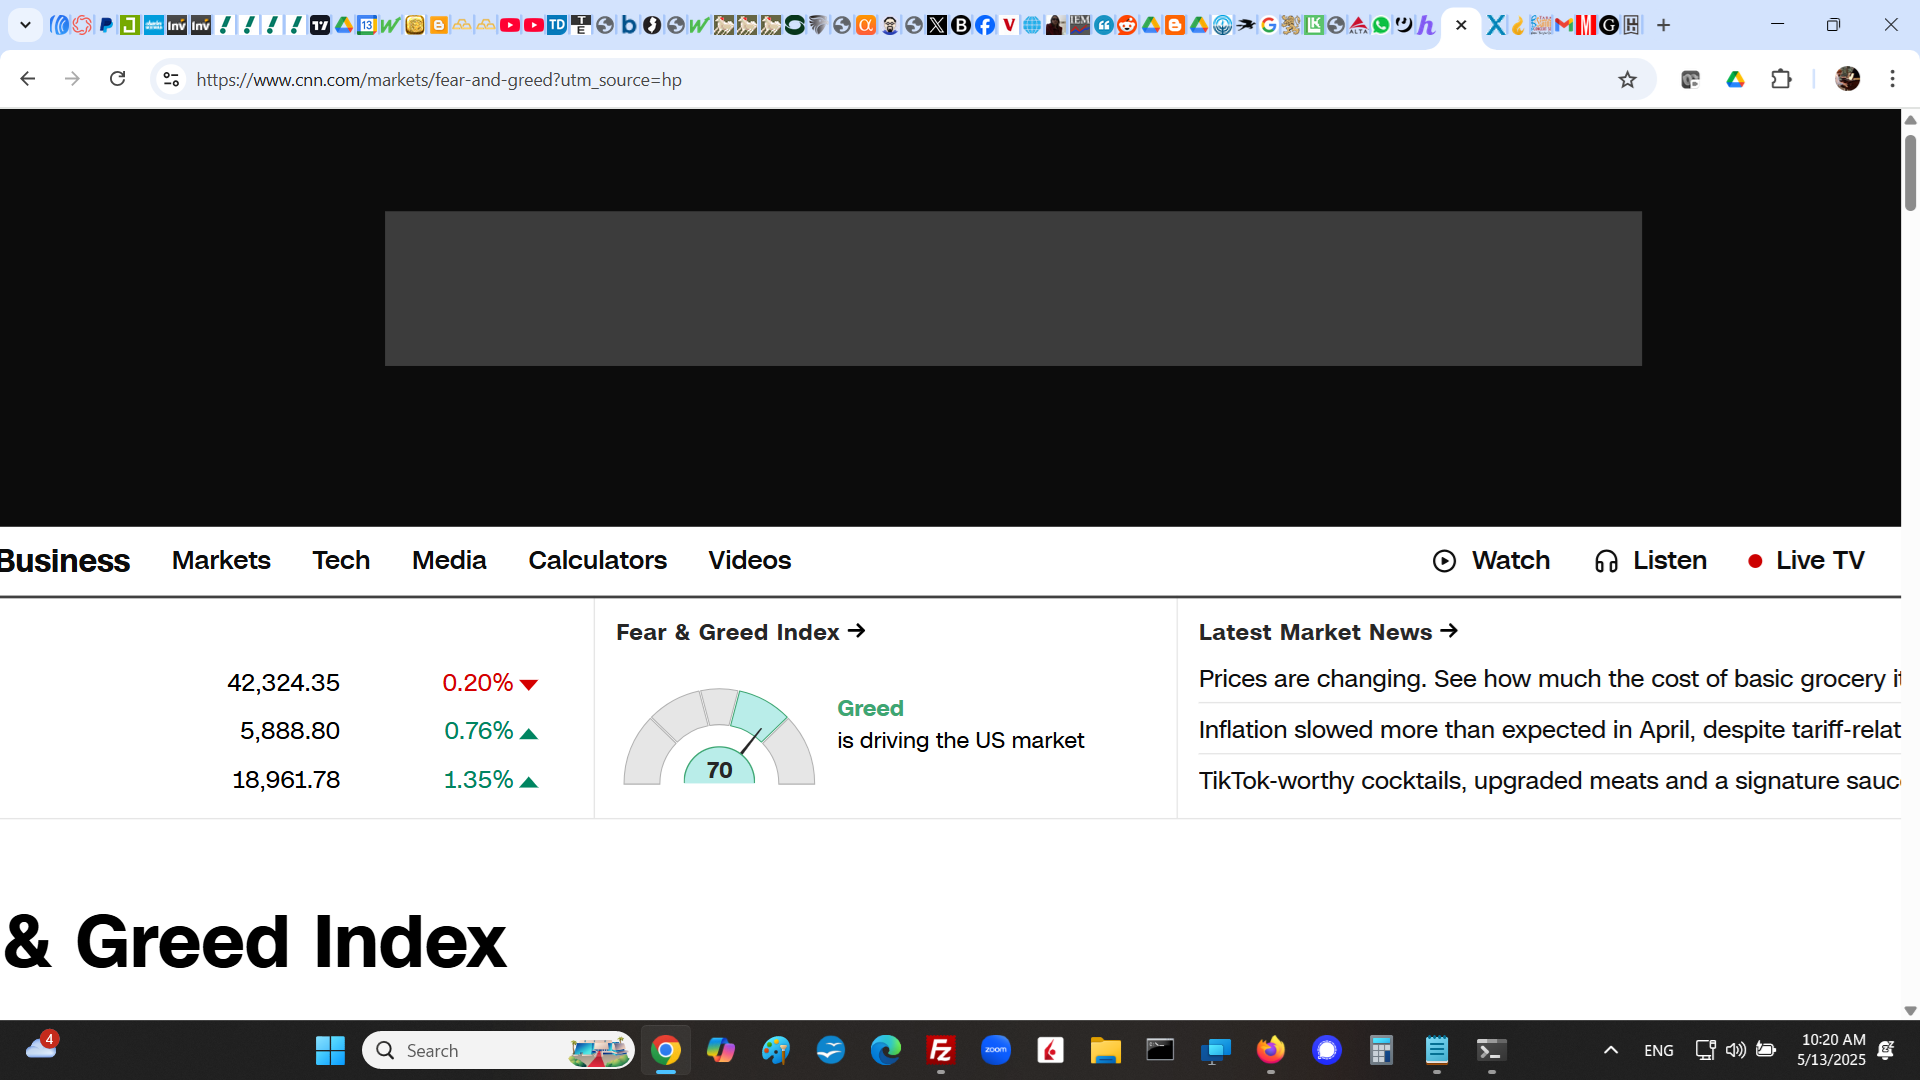
Task: Open the Videos section
Action: point(749,560)
